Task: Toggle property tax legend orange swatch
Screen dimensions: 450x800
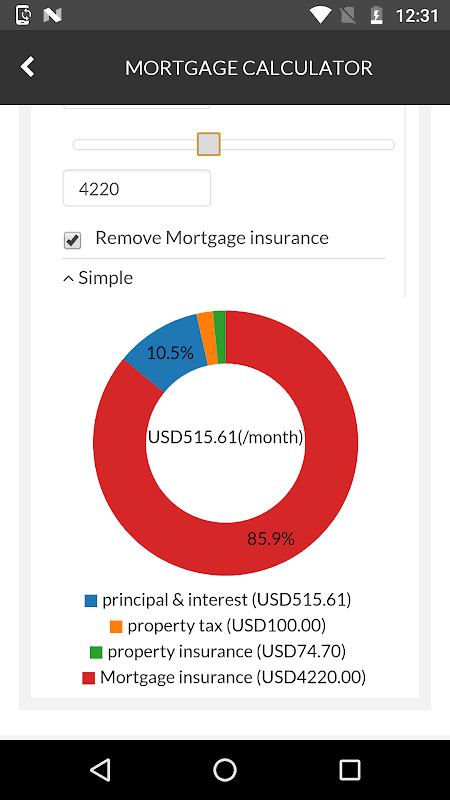Action: point(116,627)
